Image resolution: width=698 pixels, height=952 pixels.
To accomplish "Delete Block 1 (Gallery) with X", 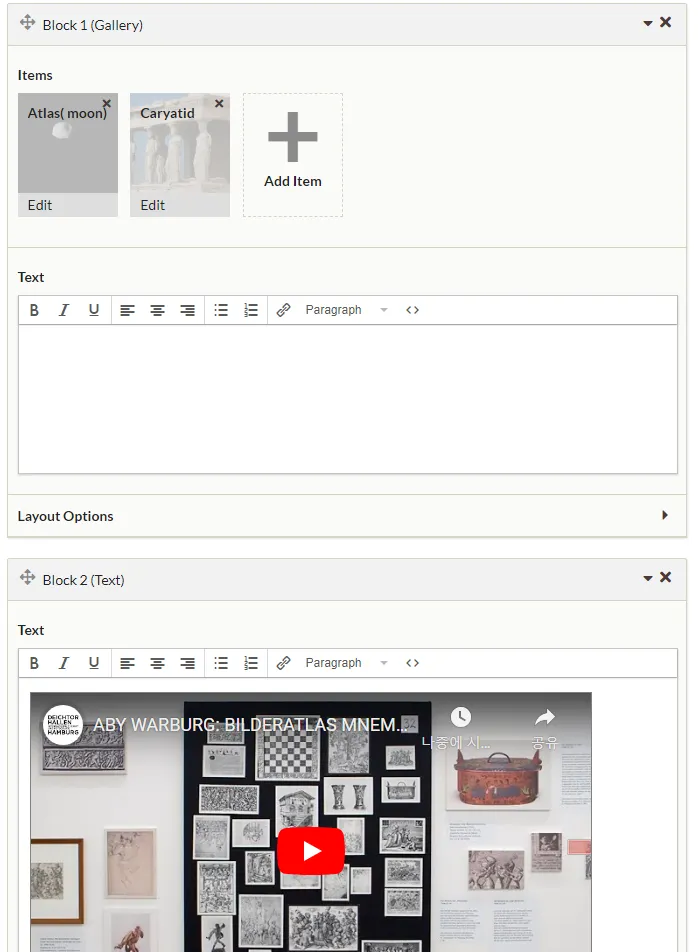I will (665, 22).
